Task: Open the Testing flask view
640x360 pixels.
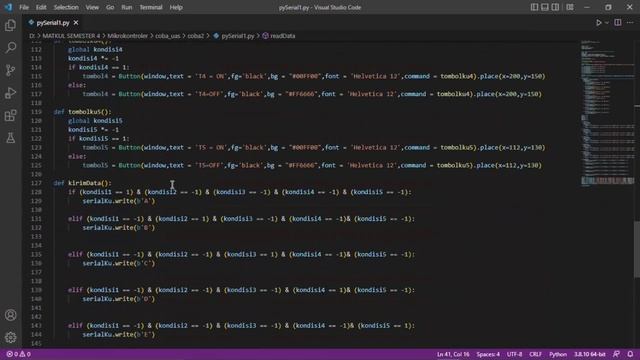Action: [x=11, y=138]
